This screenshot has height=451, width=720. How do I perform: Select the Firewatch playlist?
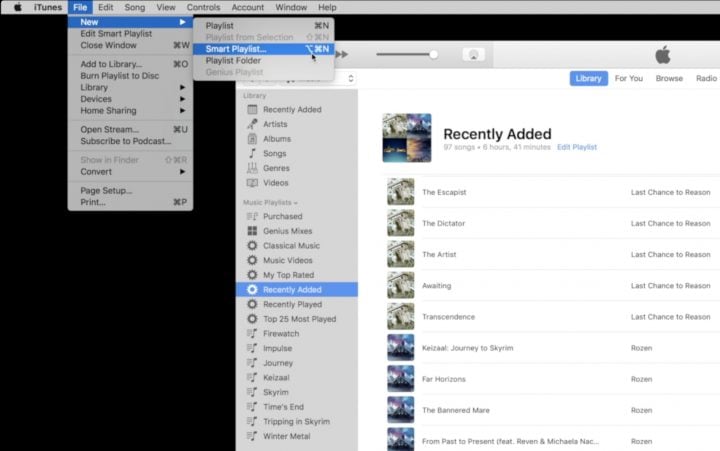pyautogui.click(x=281, y=334)
